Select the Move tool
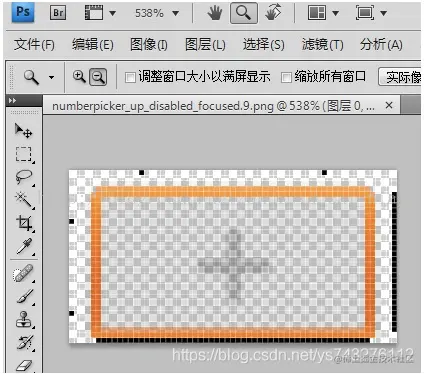 click(x=23, y=130)
